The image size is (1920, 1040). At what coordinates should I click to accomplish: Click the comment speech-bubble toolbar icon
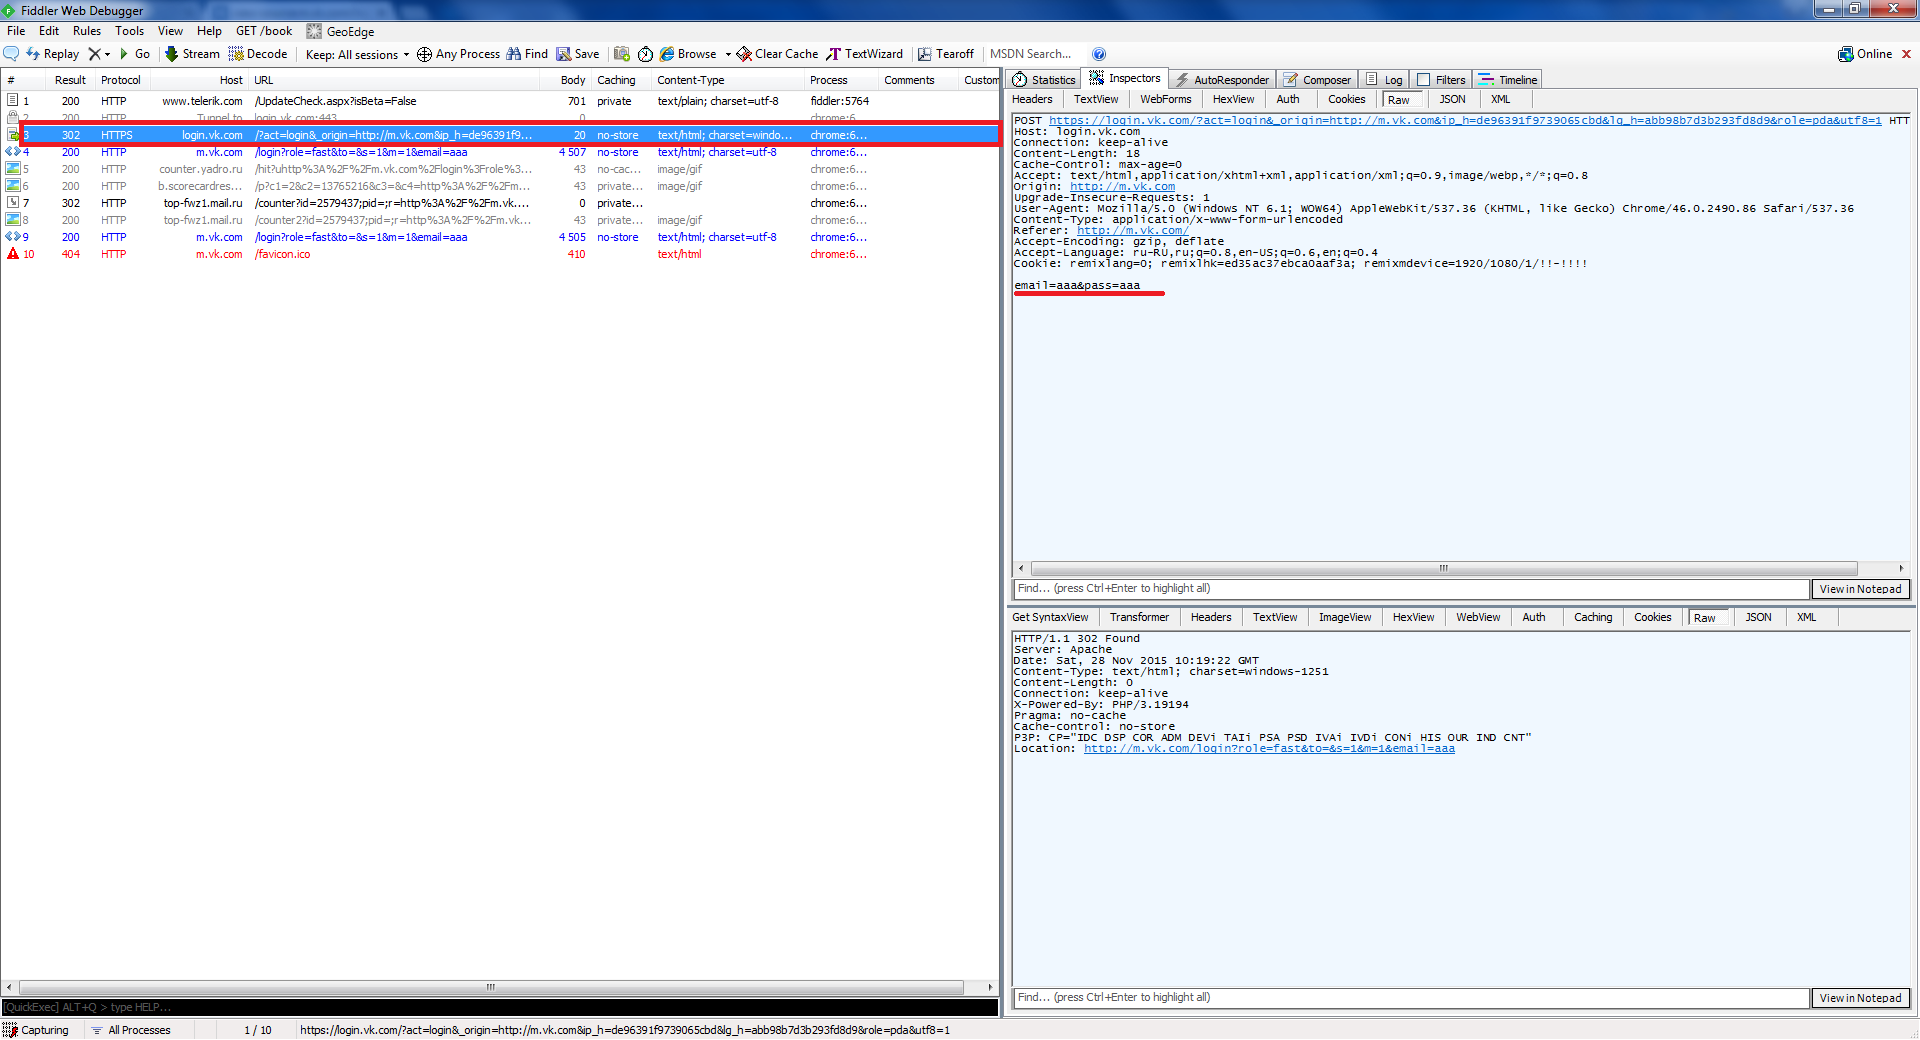pyautogui.click(x=11, y=54)
